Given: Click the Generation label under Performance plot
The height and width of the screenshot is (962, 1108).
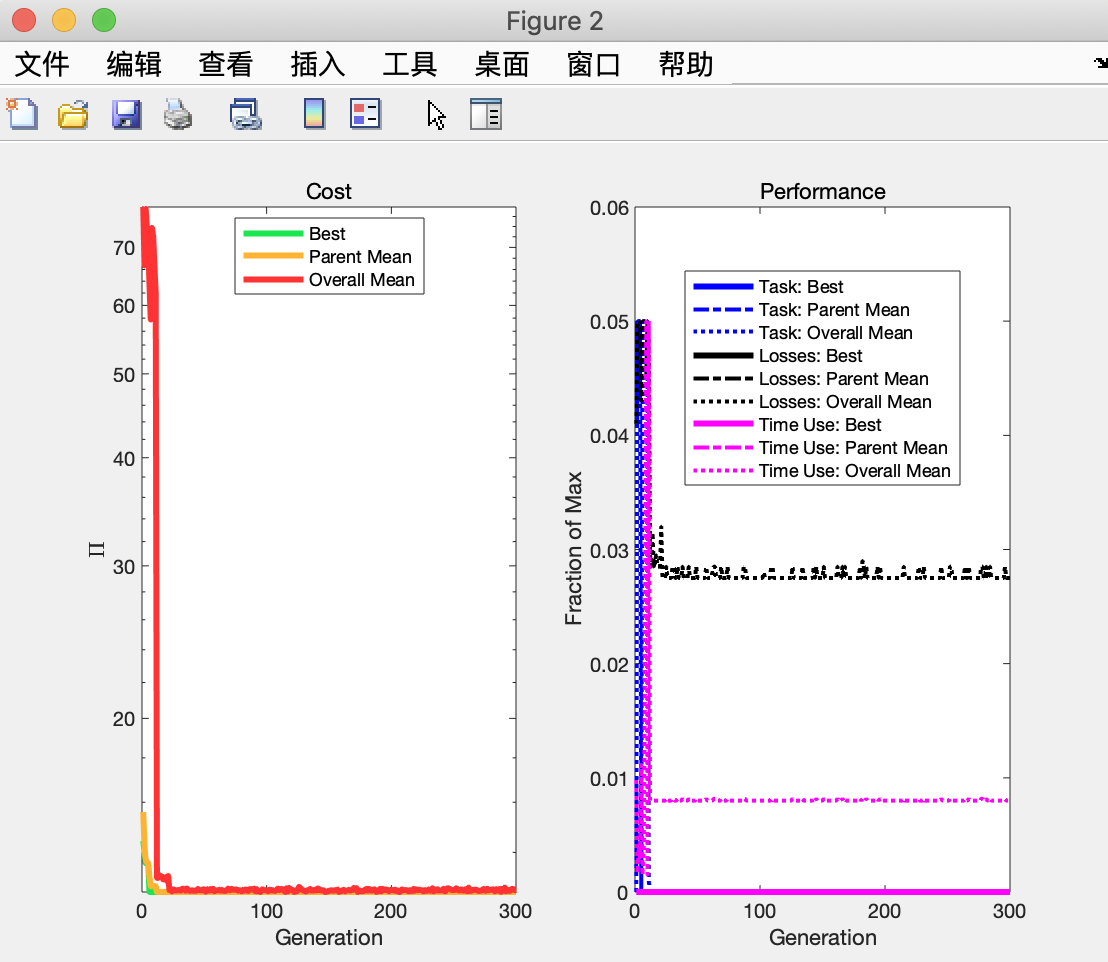Looking at the screenshot, I should pos(823,938).
